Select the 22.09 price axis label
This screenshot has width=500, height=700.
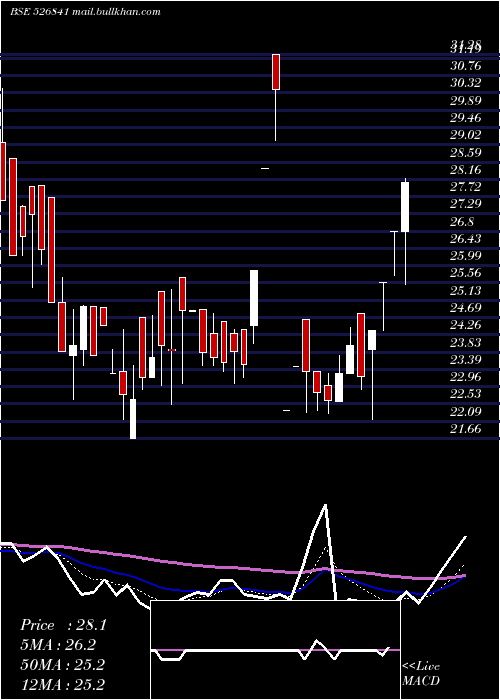[466, 411]
